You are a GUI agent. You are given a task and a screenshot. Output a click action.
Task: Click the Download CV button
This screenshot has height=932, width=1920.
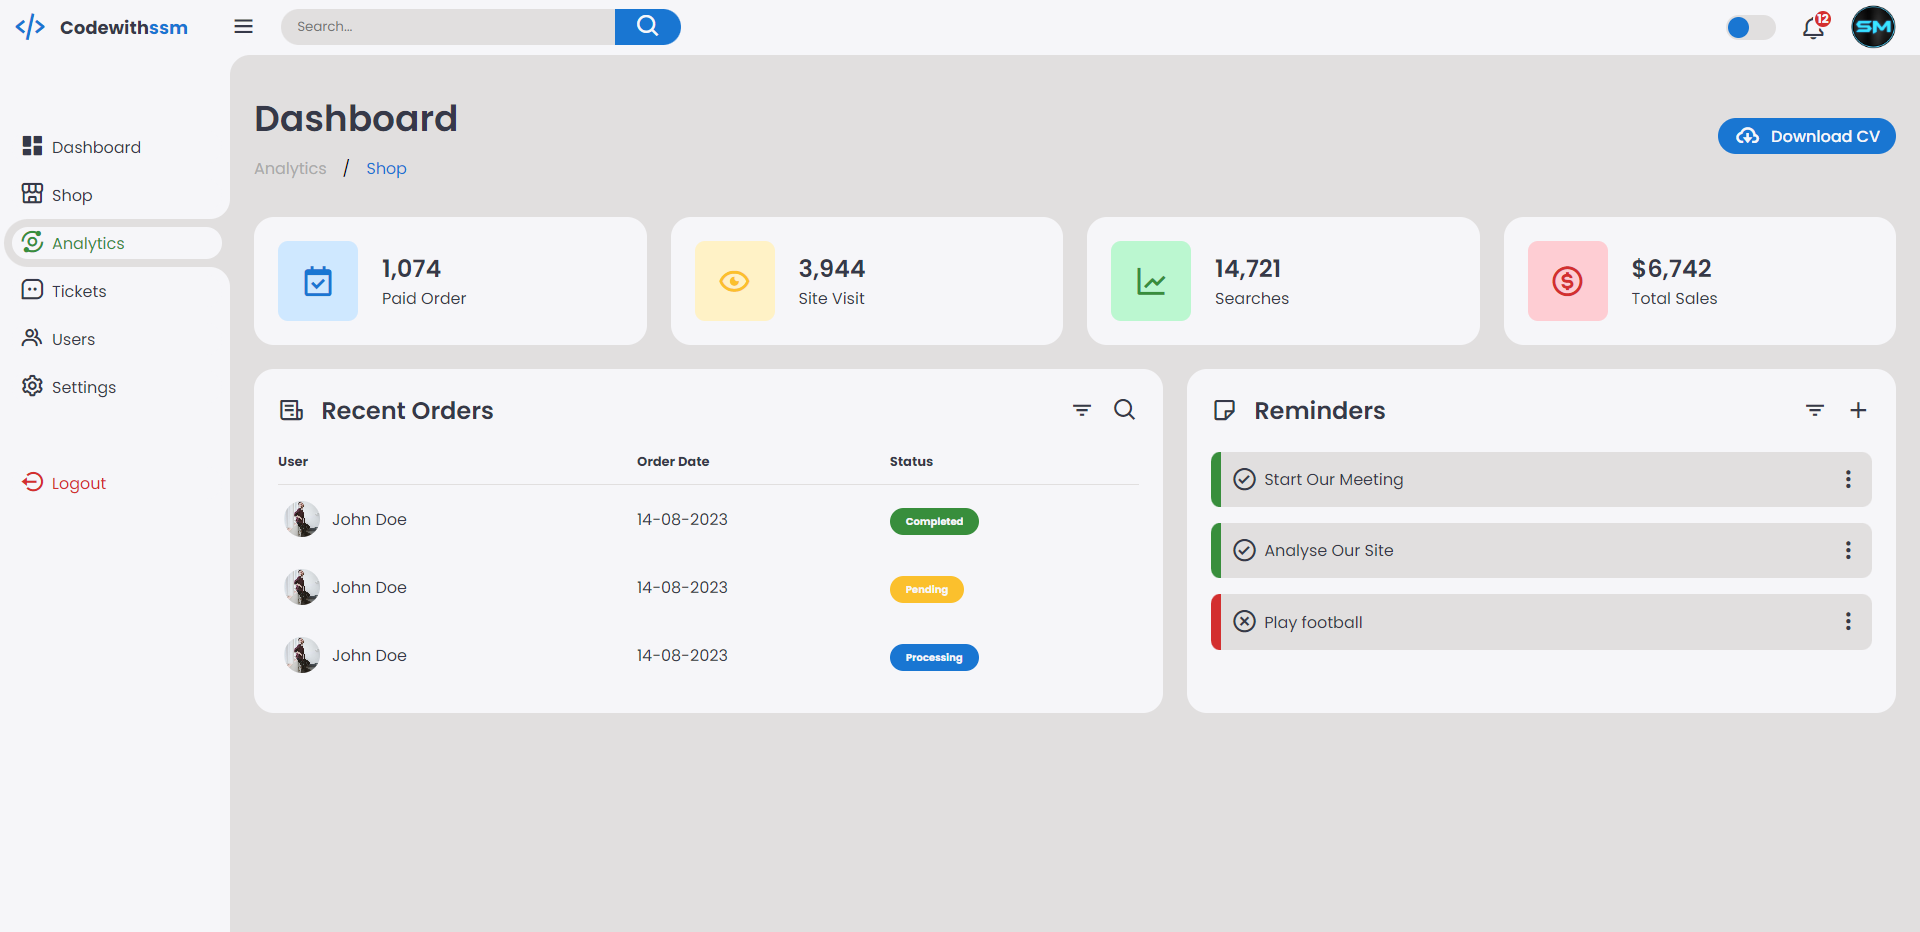coord(1806,136)
